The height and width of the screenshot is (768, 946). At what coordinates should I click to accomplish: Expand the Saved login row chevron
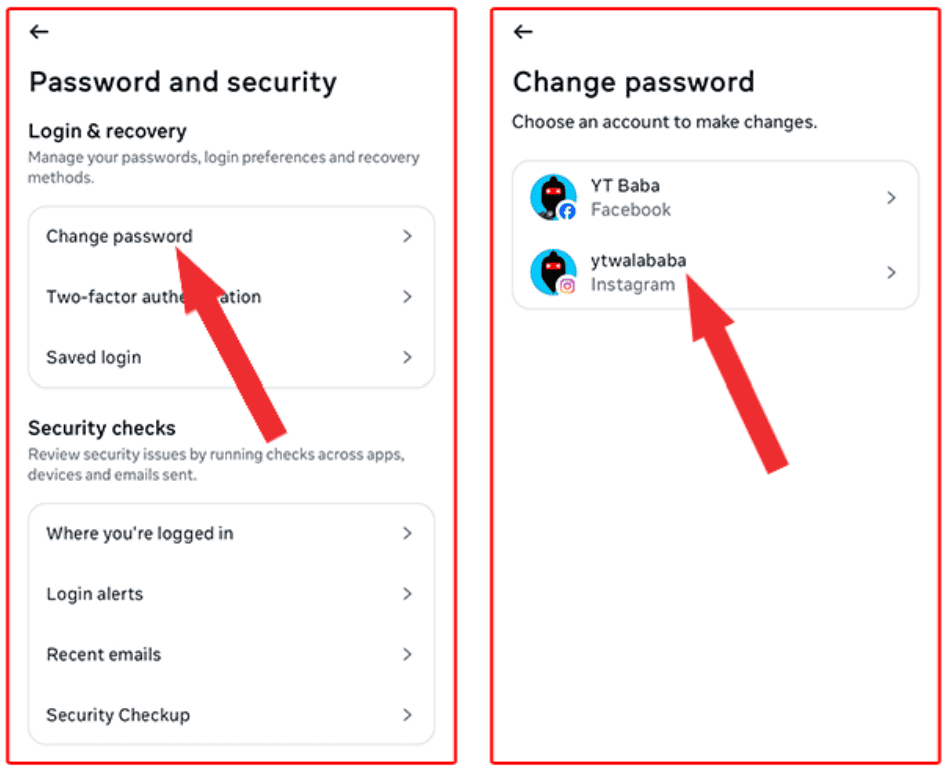point(407,357)
